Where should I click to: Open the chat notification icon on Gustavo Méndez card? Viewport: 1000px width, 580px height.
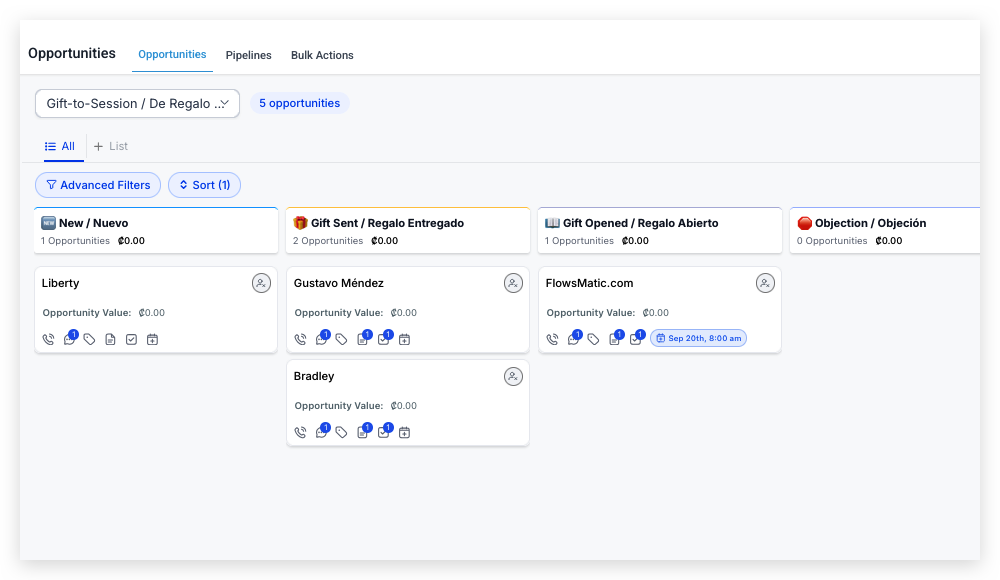pos(321,339)
